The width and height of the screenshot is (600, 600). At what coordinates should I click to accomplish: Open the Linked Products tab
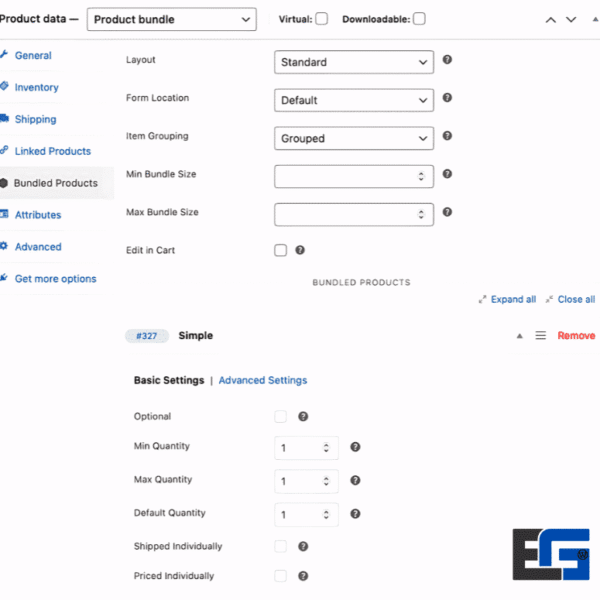52,151
